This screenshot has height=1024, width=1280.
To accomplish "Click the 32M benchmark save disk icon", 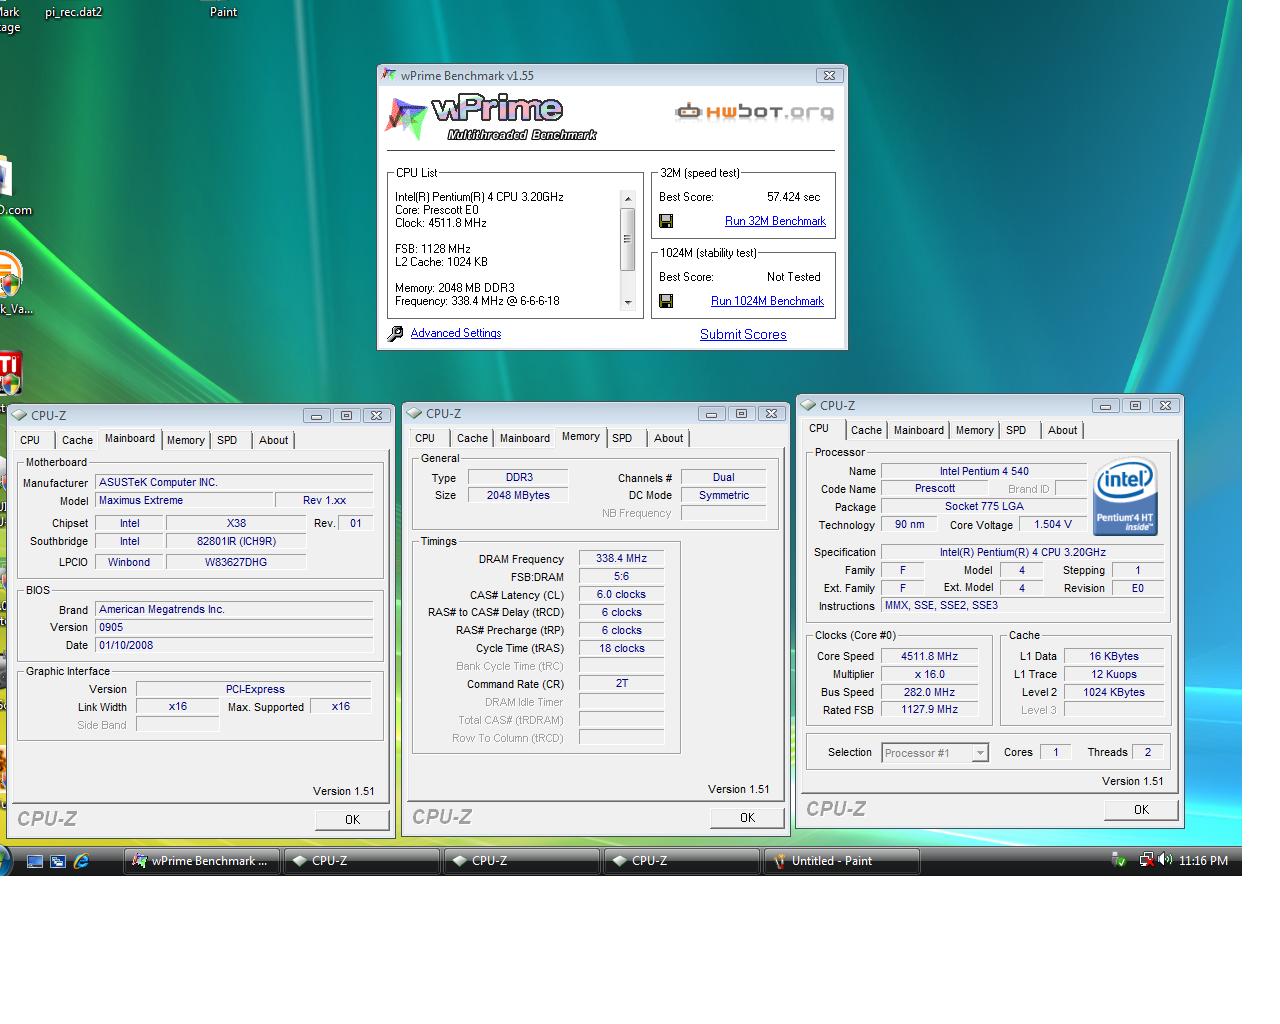I will pyautogui.click(x=666, y=221).
